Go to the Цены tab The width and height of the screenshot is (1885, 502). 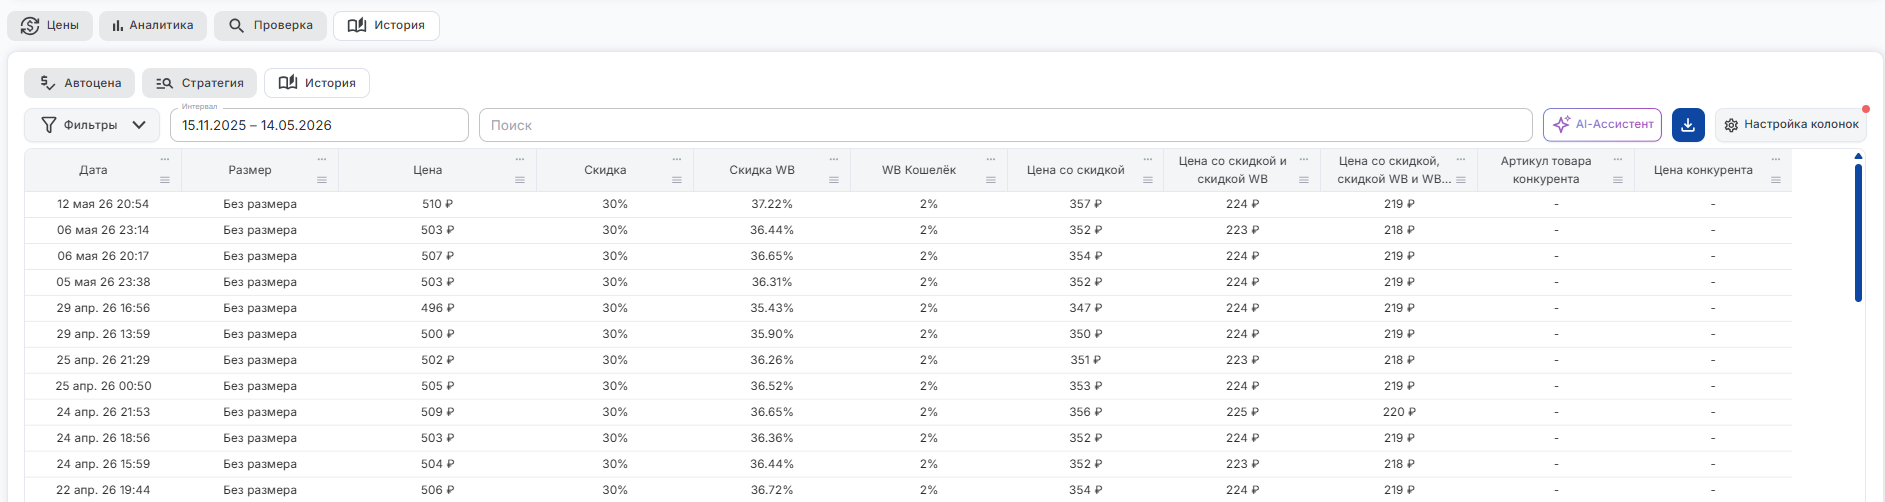pos(50,25)
